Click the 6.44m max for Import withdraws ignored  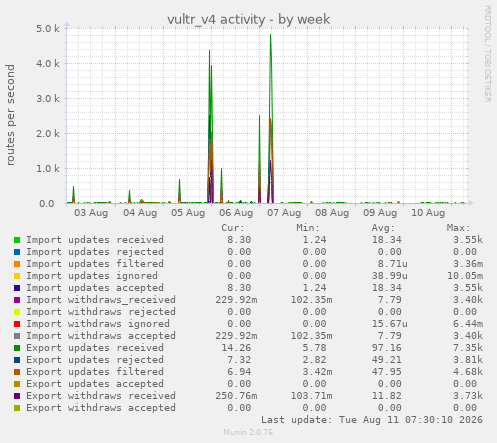tap(468, 324)
